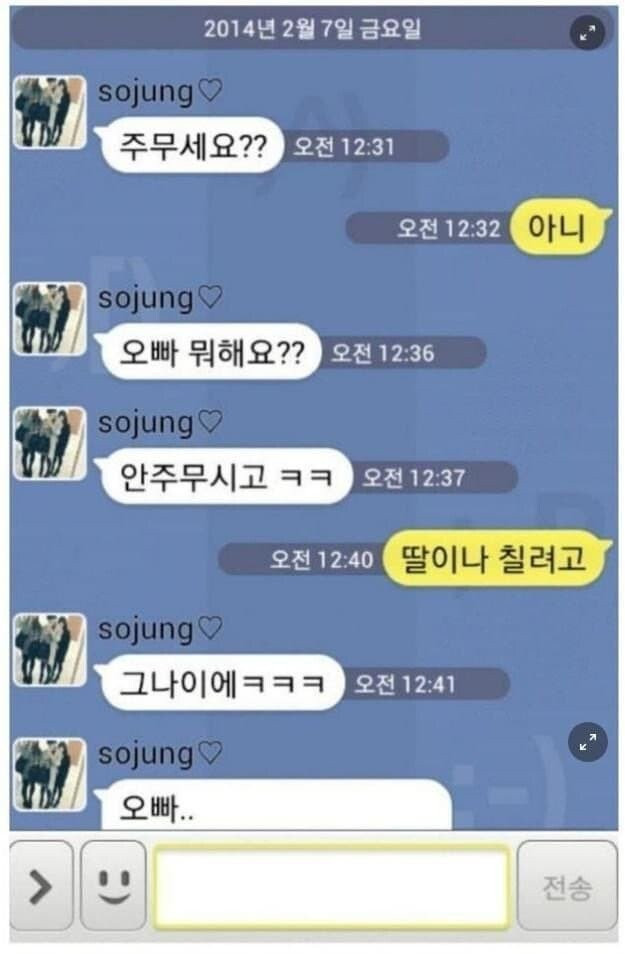Screen dimensions: 625x954
Task: Open sojung's profile photo beside 그나이에ㅋㅋㅋ
Action: click(x=50, y=650)
